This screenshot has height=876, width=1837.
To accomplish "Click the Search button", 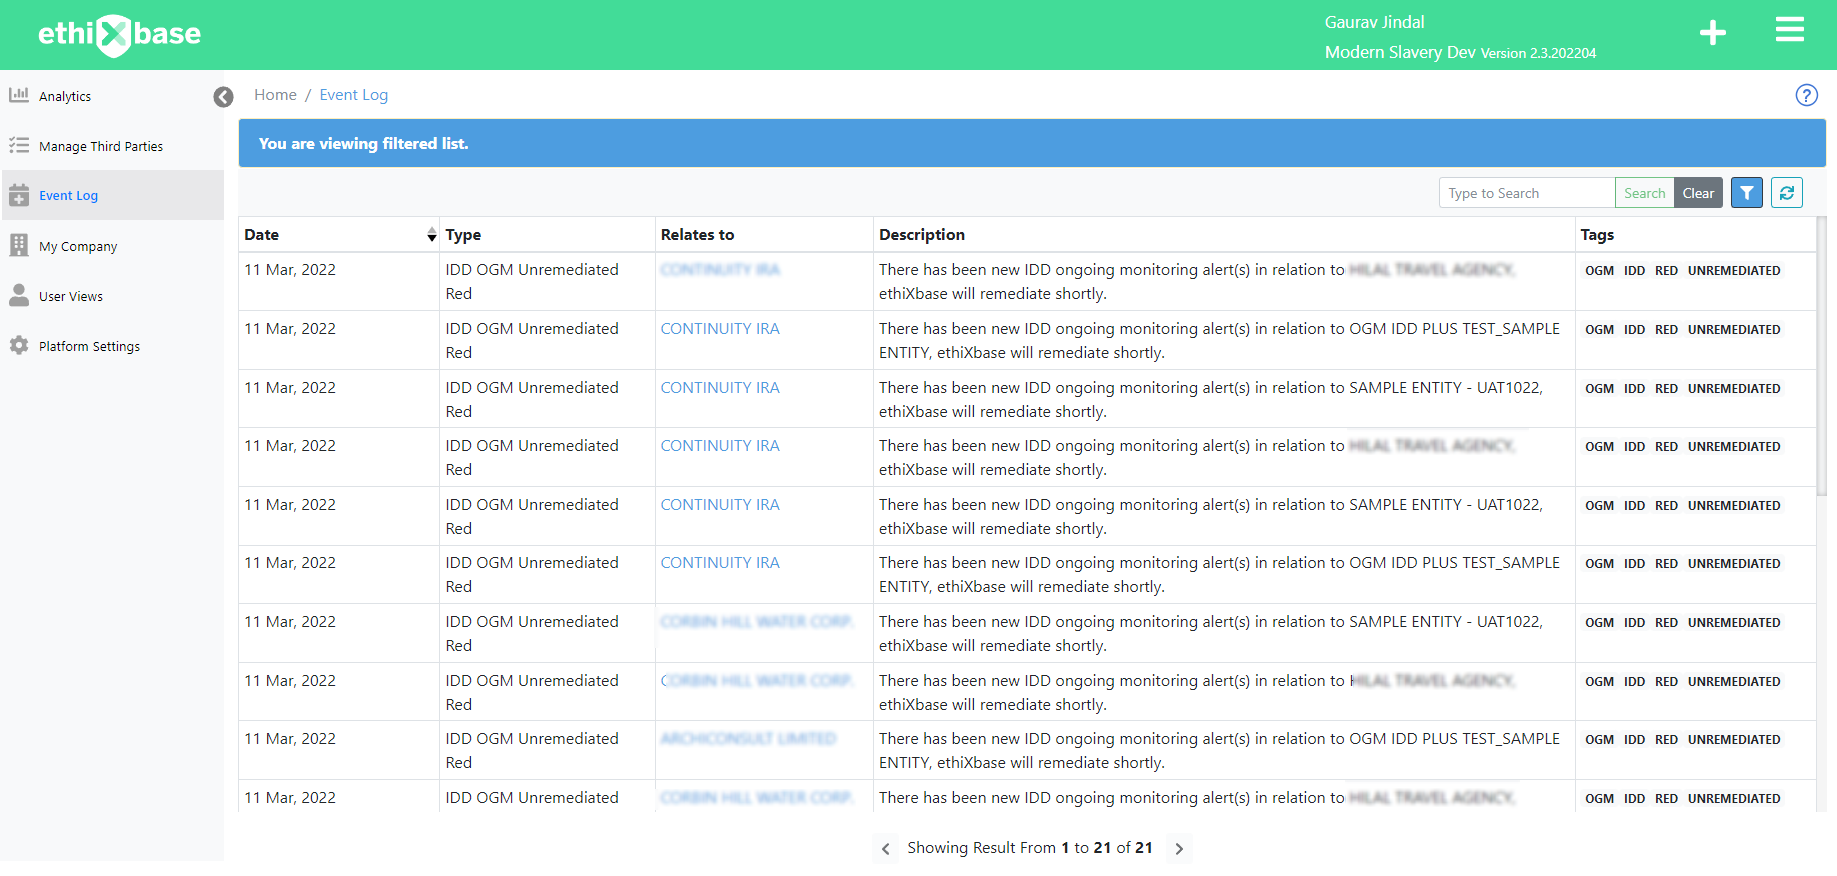I will [x=1645, y=193].
